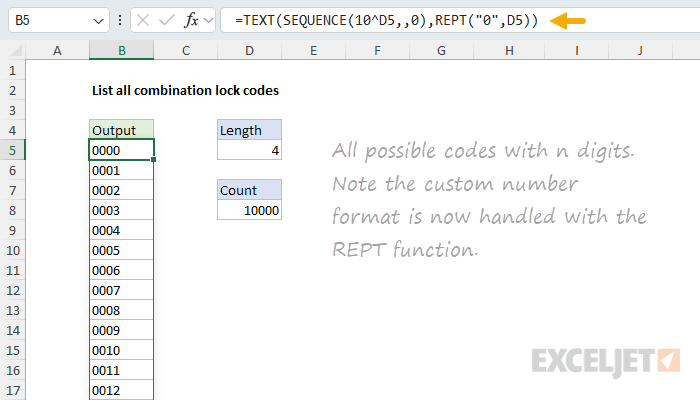Select cell containing 0000

[121, 150]
